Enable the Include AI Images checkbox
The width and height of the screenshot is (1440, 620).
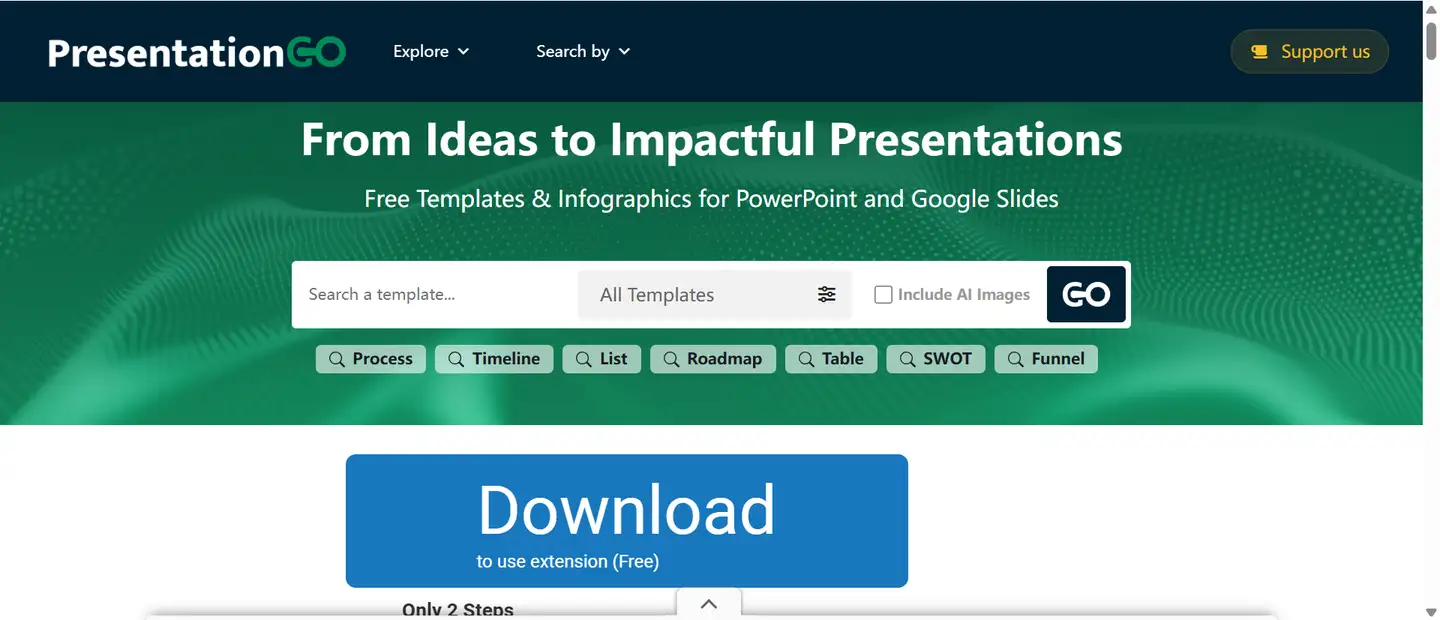tap(883, 294)
